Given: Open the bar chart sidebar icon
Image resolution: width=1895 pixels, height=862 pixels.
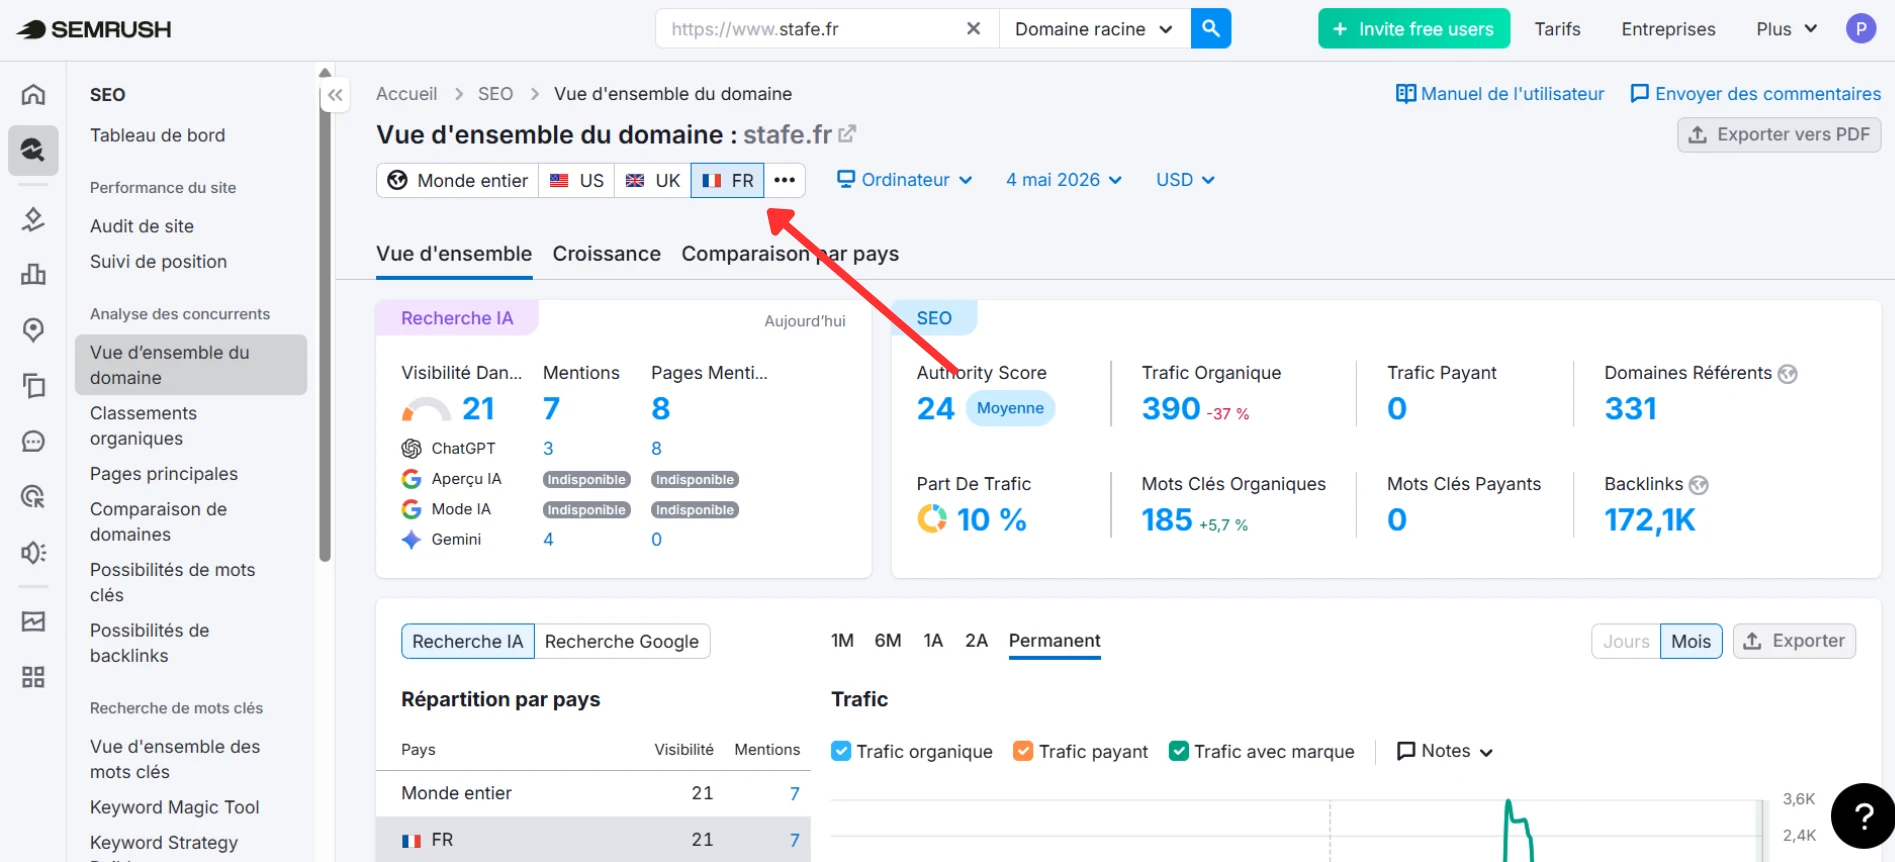Looking at the screenshot, I should (33, 274).
